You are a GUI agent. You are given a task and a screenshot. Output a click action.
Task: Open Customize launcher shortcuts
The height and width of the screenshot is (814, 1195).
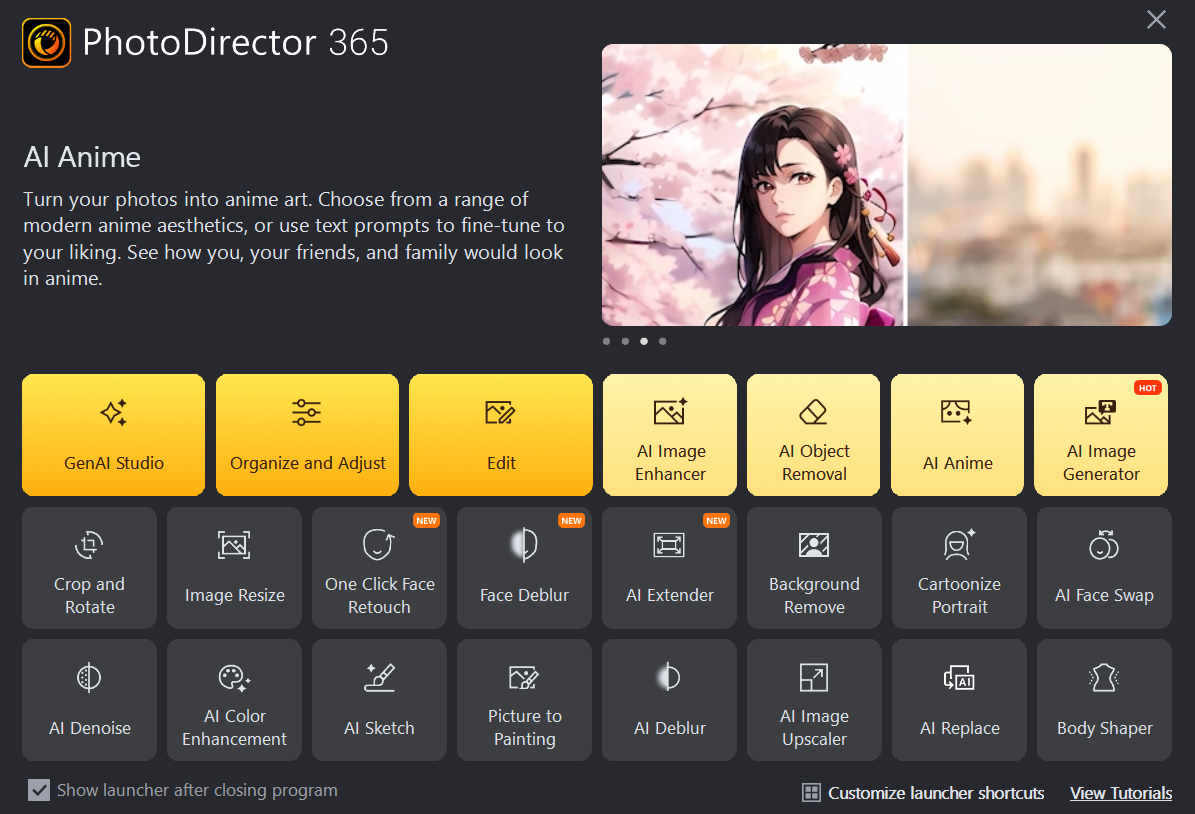923,792
